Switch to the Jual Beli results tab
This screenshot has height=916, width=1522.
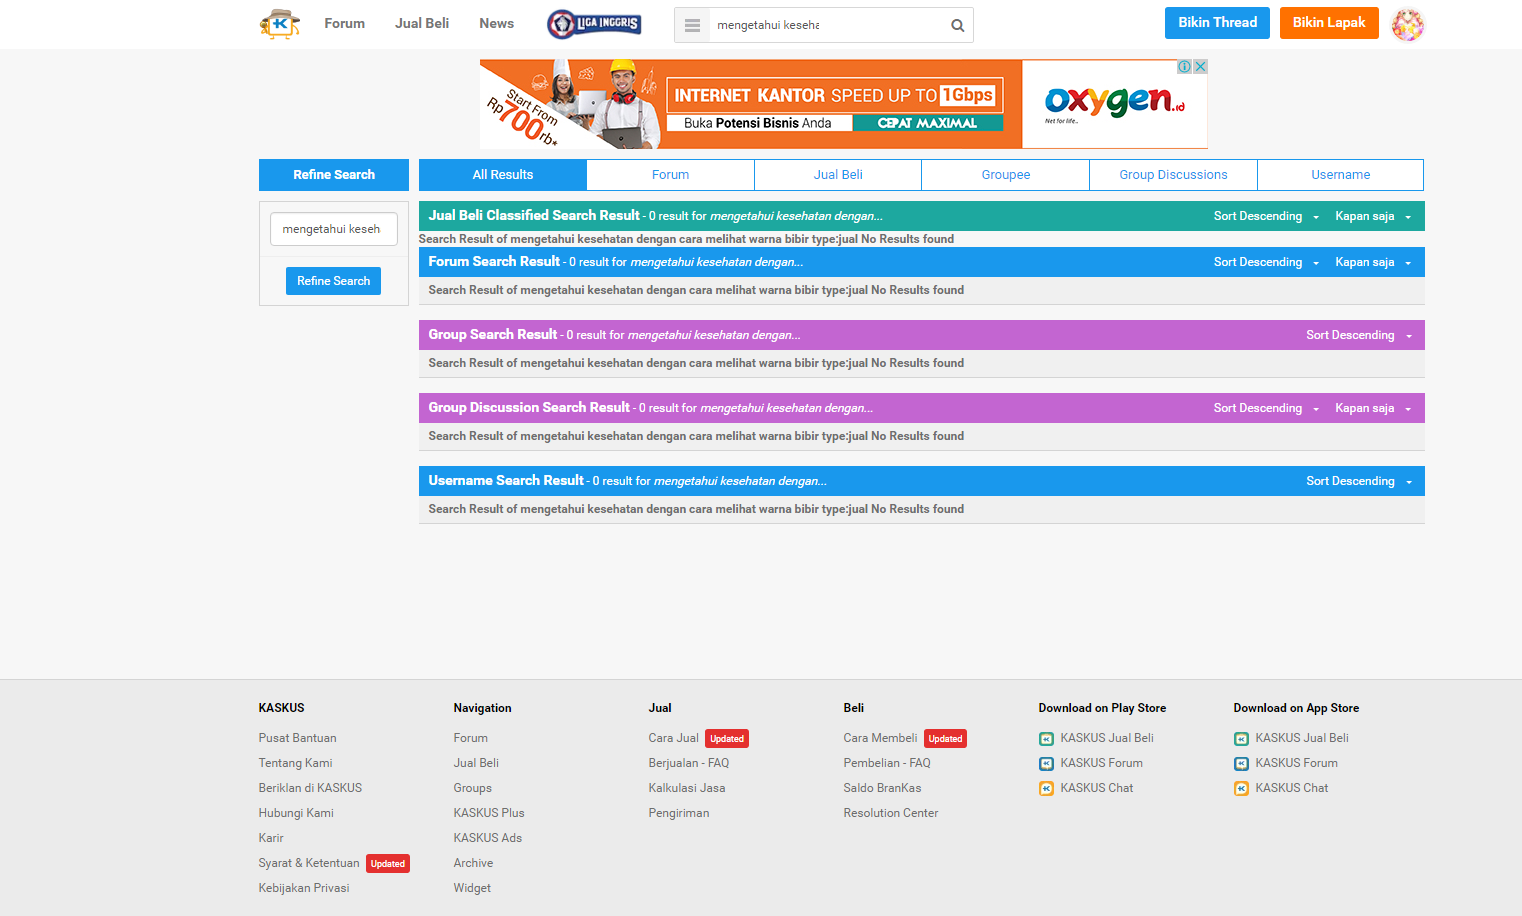tap(838, 175)
